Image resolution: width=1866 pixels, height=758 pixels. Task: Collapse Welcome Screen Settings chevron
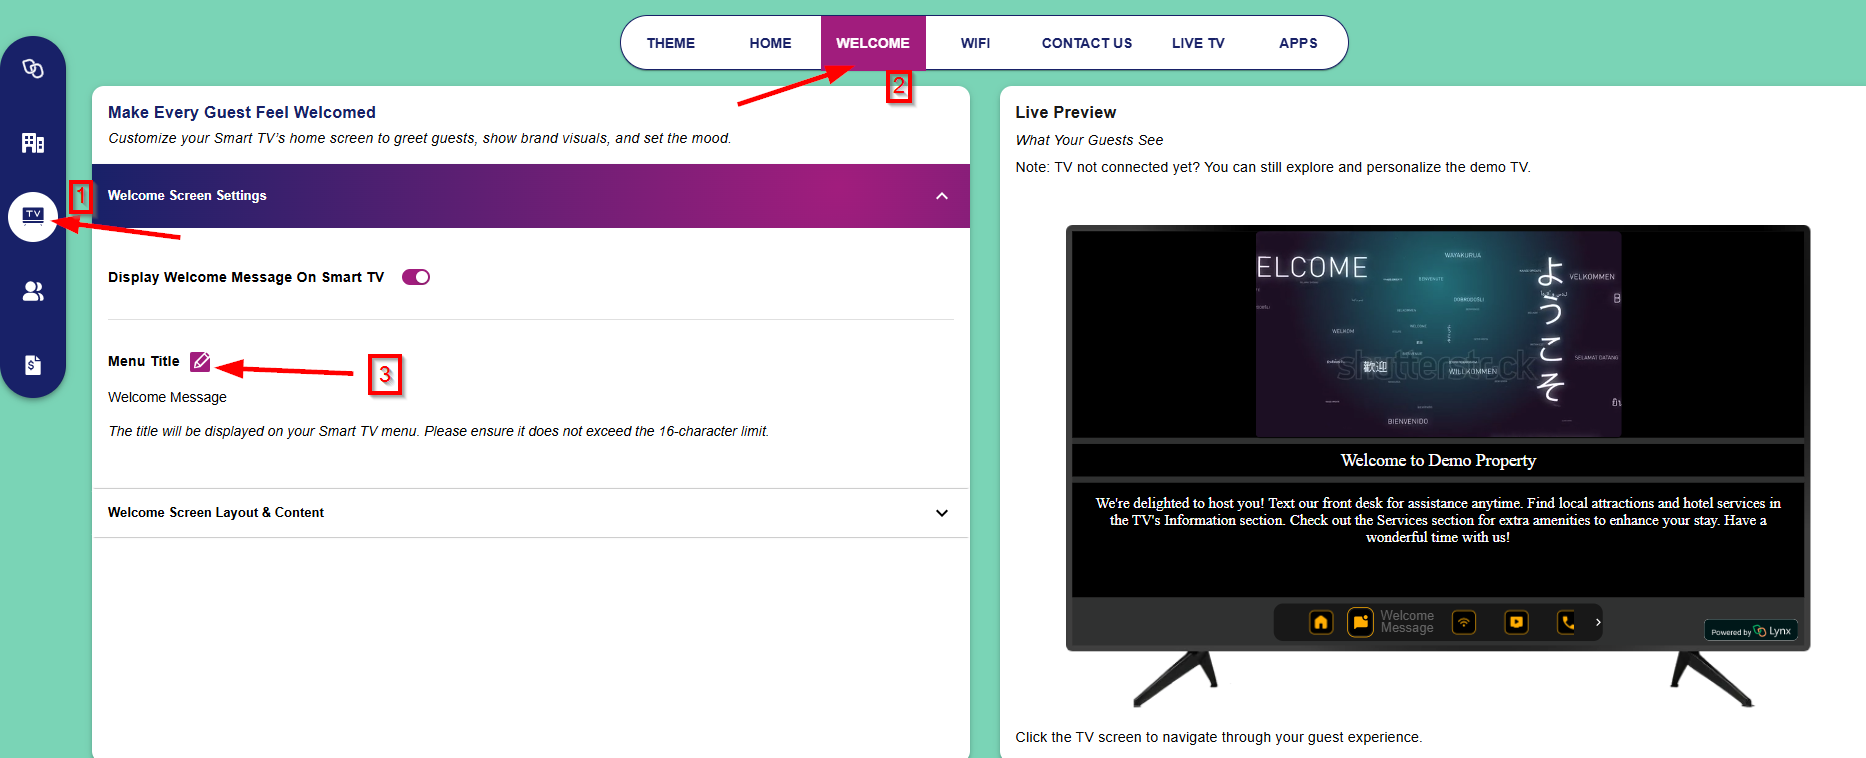point(942,196)
